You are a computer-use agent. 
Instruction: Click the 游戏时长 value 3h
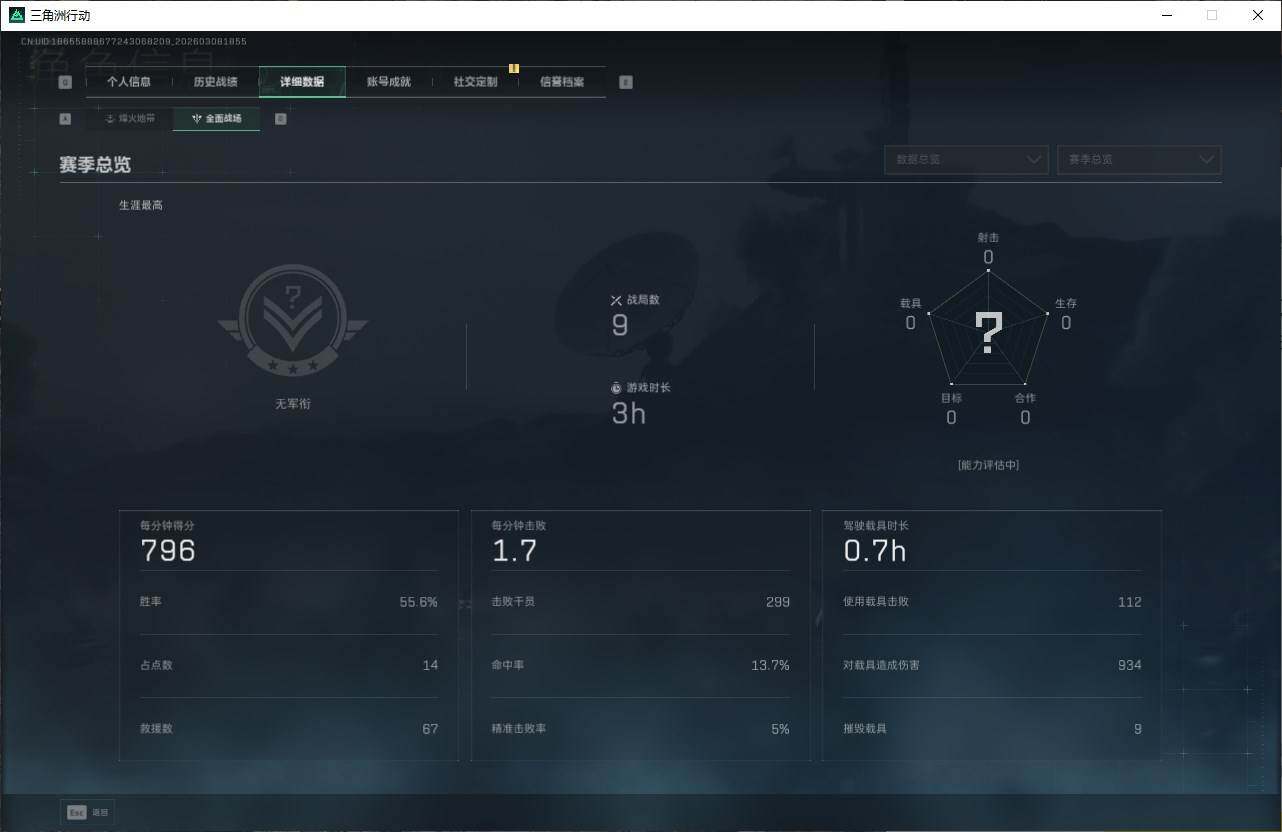click(x=628, y=413)
